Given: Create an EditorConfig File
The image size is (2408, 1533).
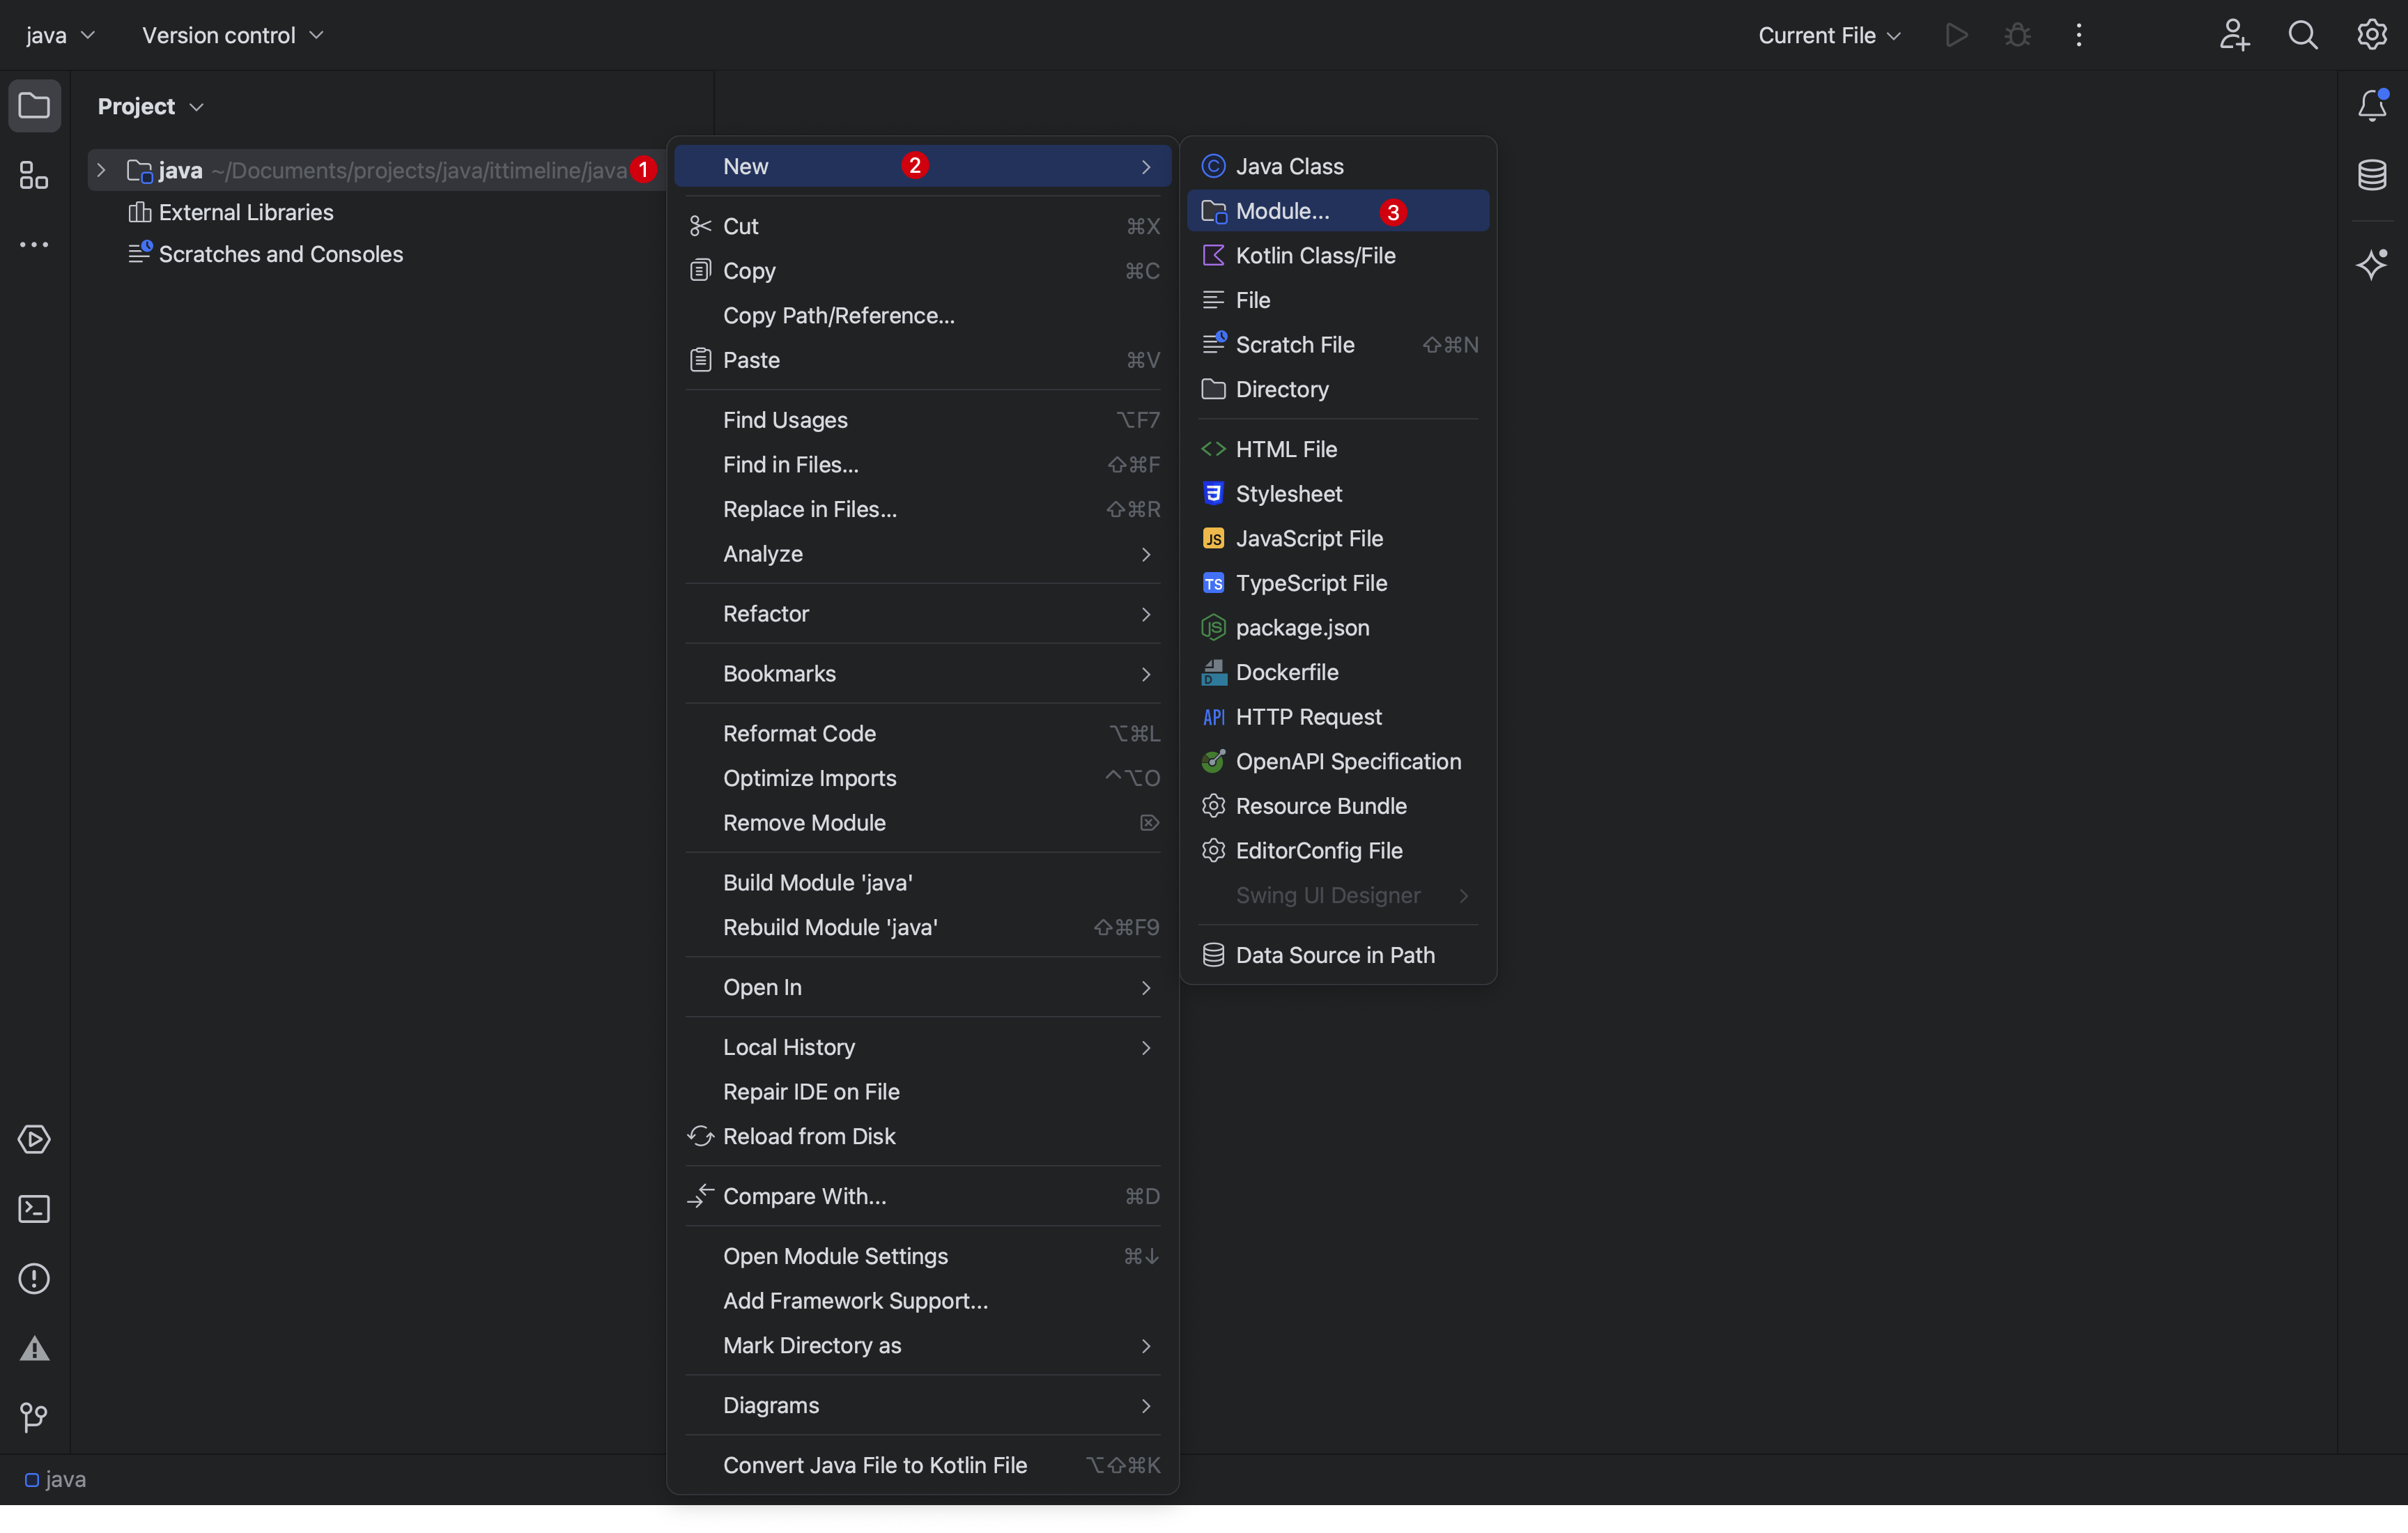Looking at the screenshot, I should pos(1338,850).
